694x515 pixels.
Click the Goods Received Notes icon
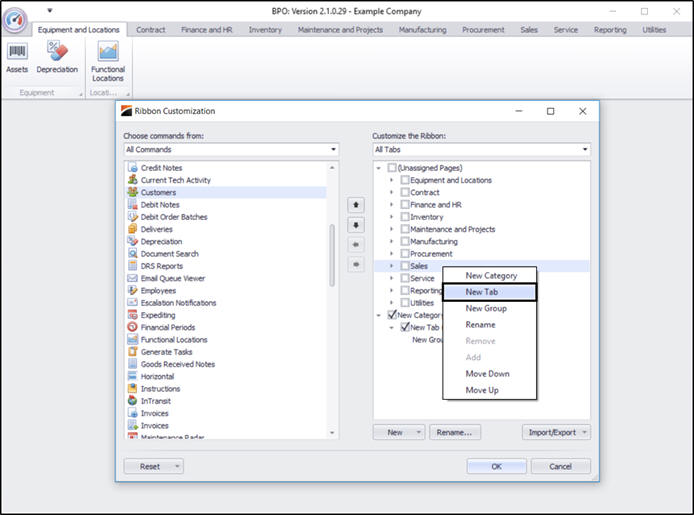[132, 364]
